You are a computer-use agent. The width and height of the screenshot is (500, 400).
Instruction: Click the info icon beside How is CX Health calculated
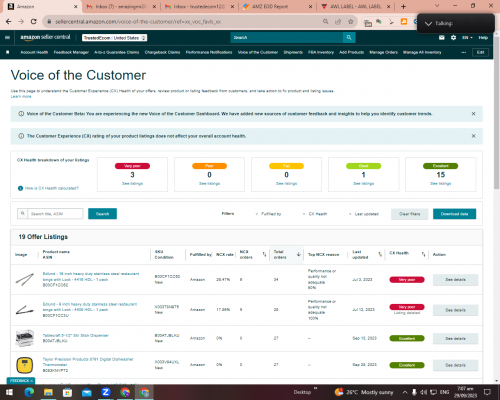(x=20, y=188)
